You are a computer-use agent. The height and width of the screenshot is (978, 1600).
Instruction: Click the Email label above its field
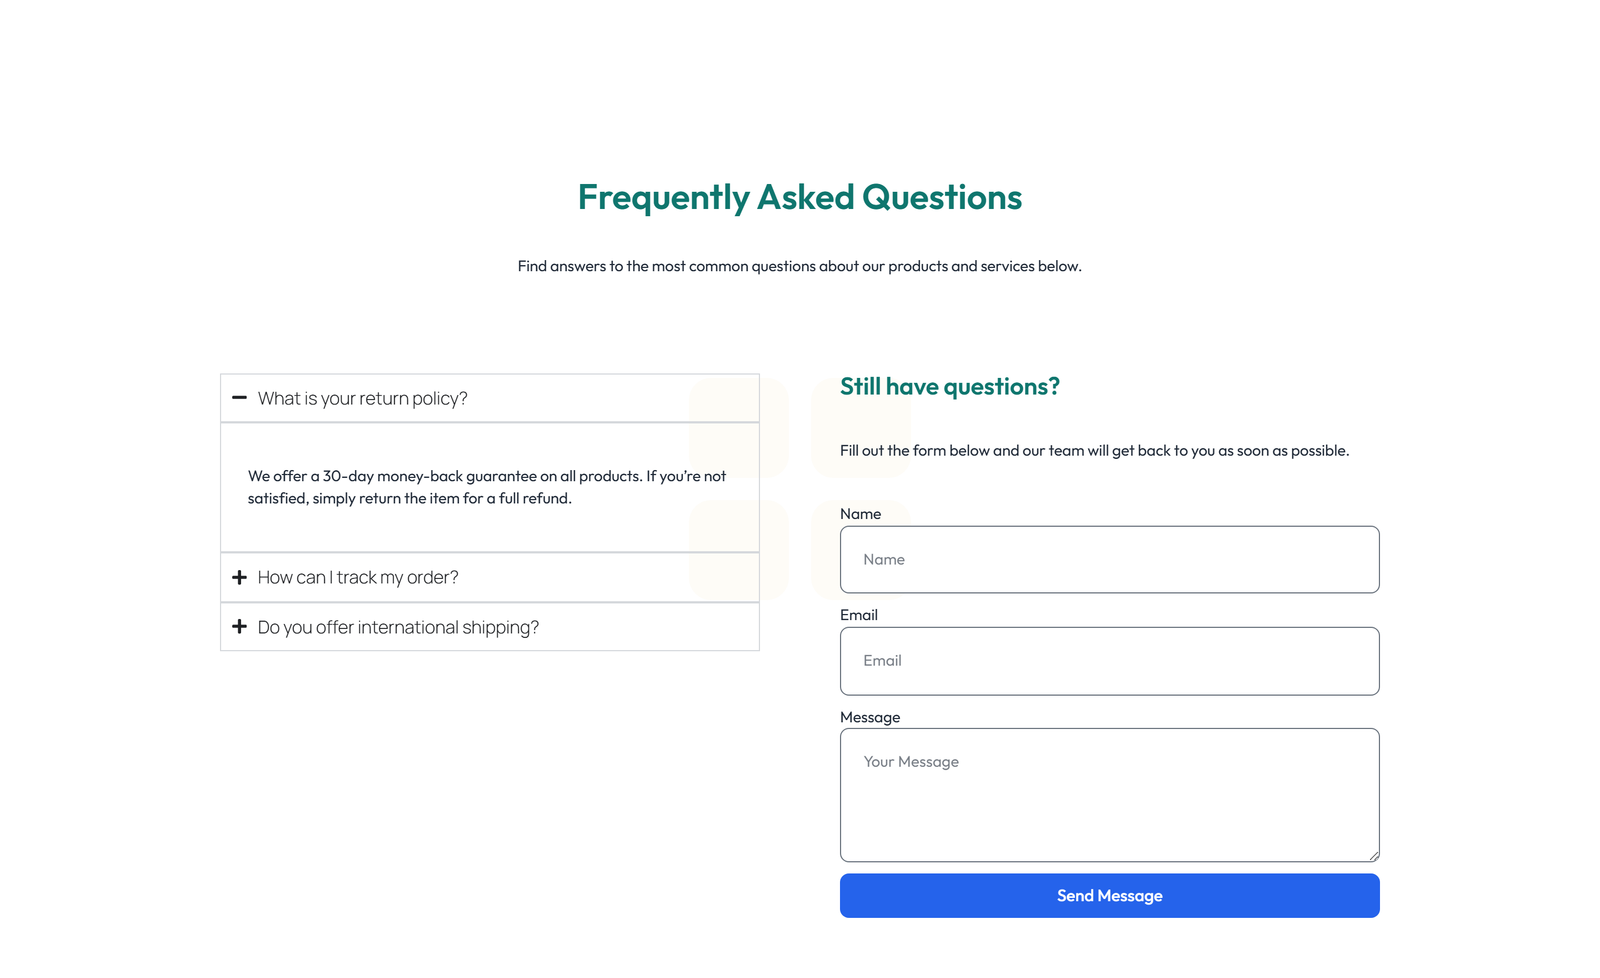[858, 614]
